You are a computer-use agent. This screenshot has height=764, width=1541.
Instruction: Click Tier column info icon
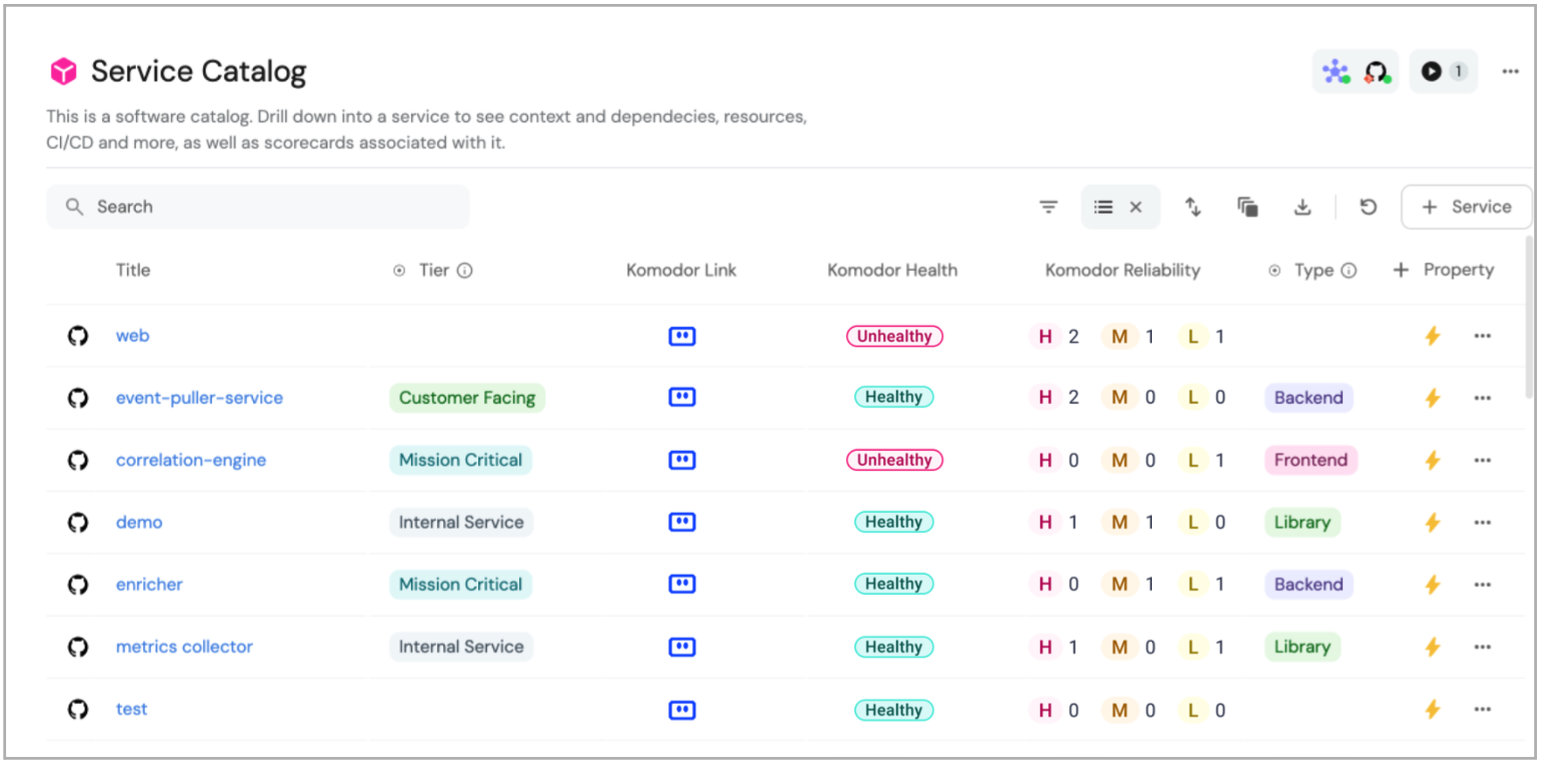click(x=465, y=270)
